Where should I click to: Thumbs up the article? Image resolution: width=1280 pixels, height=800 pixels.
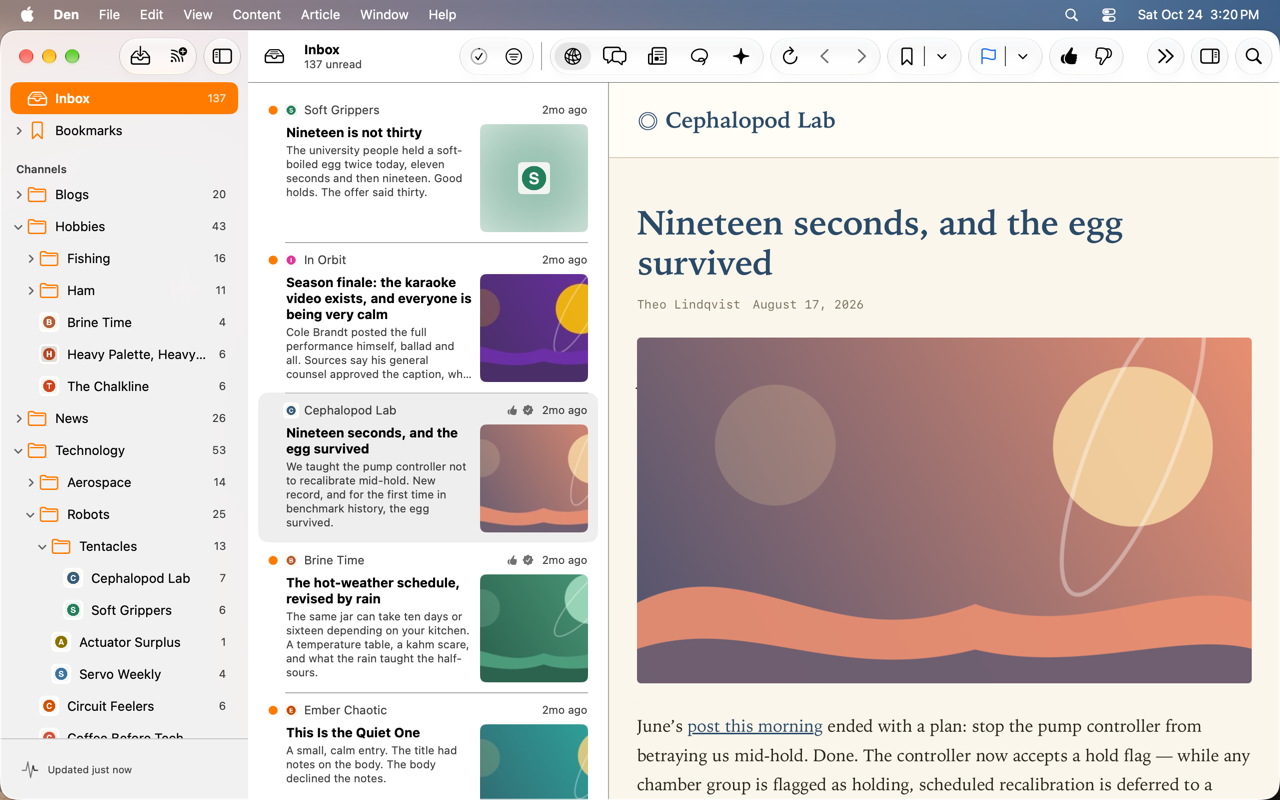point(1069,57)
